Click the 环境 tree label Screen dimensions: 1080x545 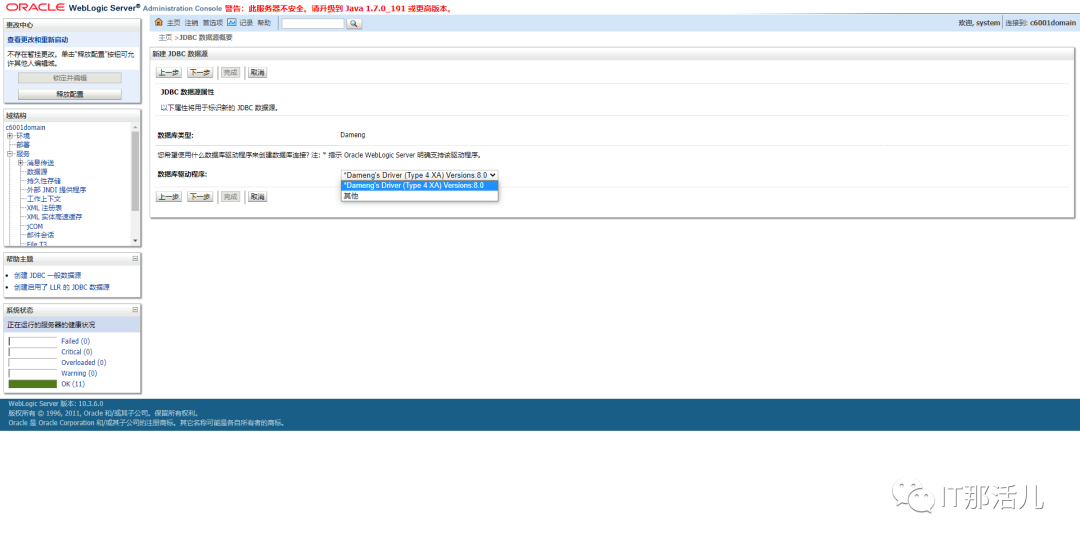click(x=23, y=136)
